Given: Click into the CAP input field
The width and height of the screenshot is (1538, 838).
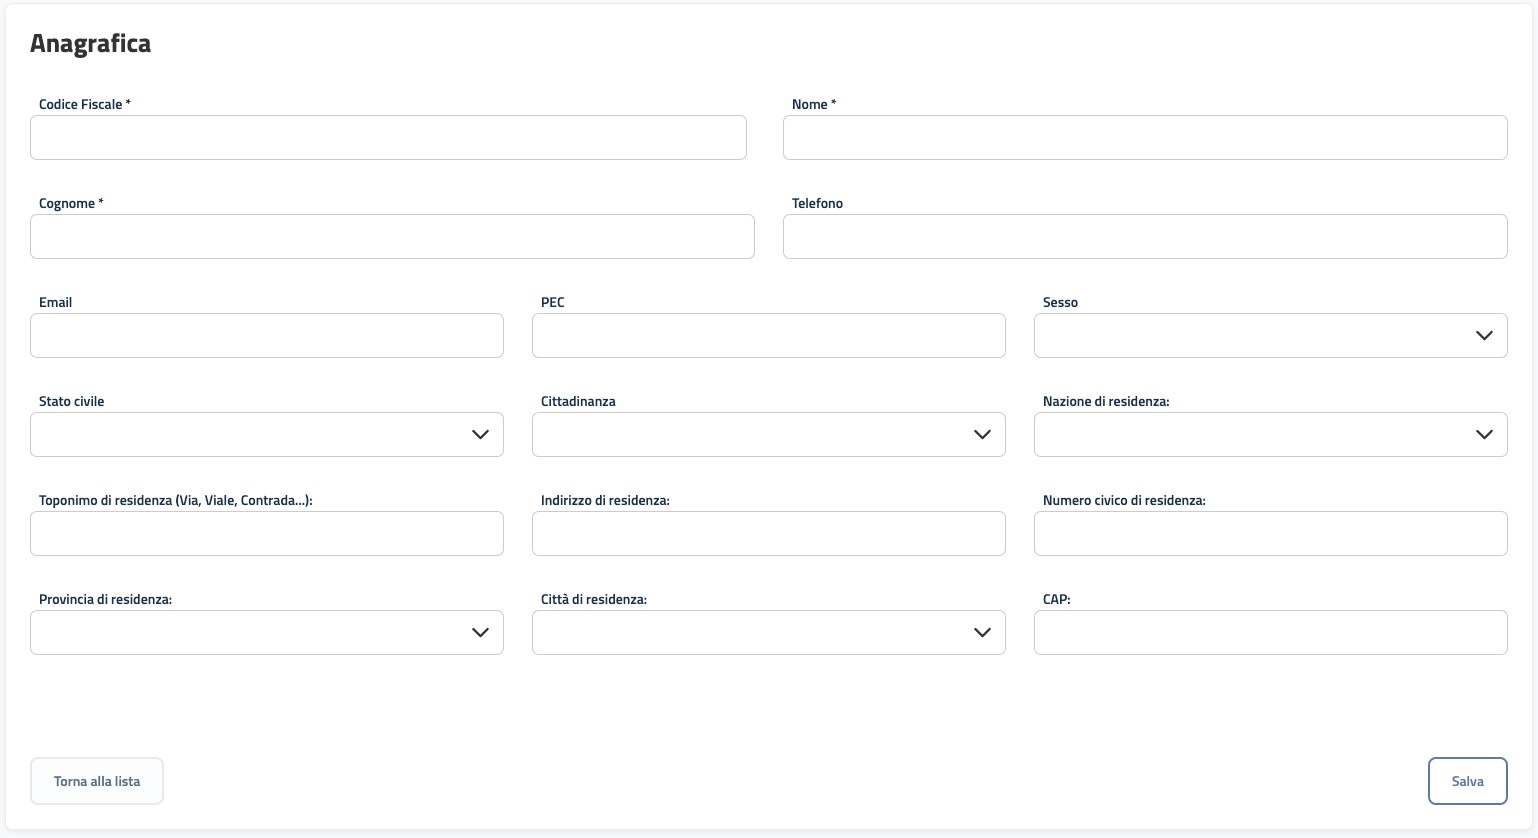Looking at the screenshot, I should point(1270,633).
